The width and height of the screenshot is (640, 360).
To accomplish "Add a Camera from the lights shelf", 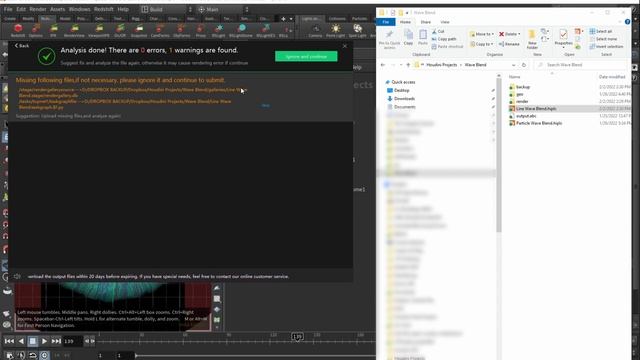I will 315,31.
